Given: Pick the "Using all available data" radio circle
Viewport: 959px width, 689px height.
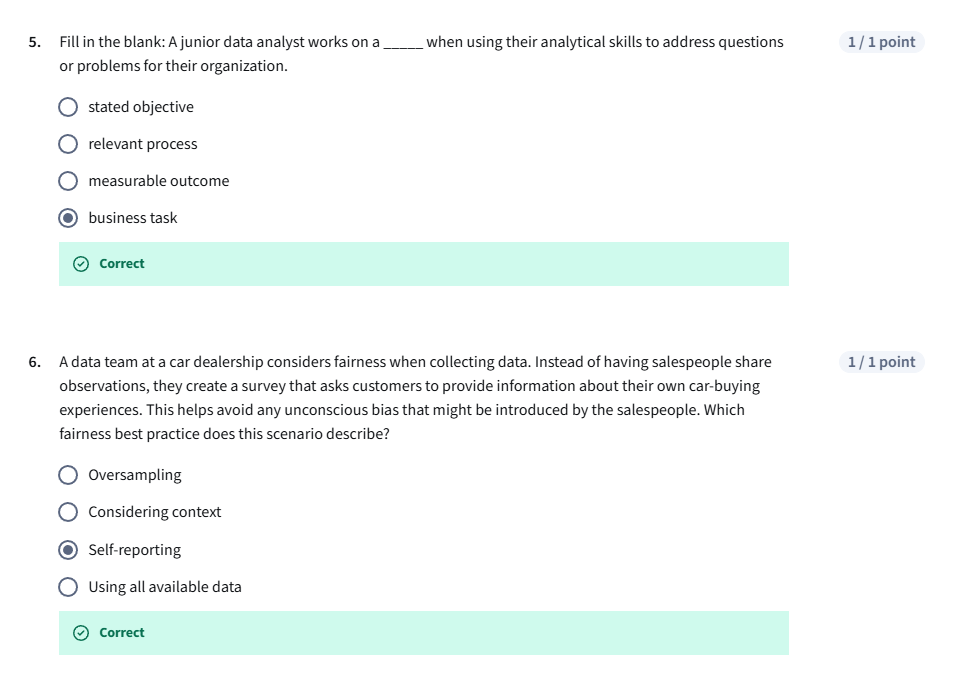Looking at the screenshot, I should click(x=68, y=587).
